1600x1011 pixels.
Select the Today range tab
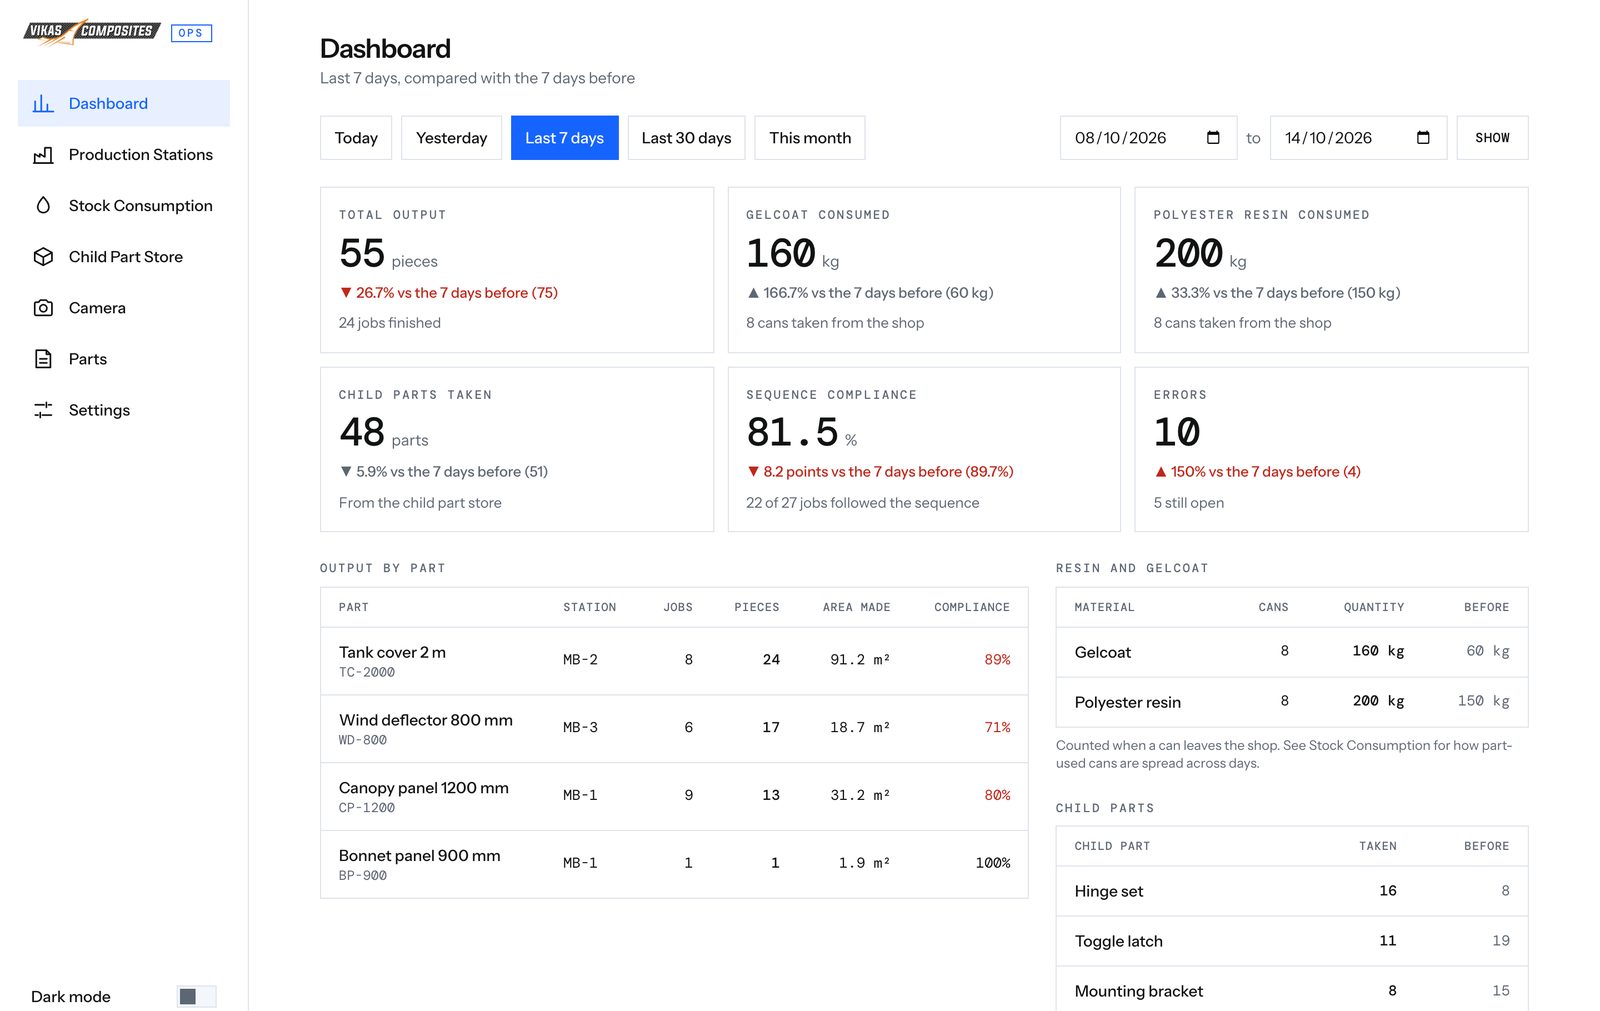coord(356,138)
